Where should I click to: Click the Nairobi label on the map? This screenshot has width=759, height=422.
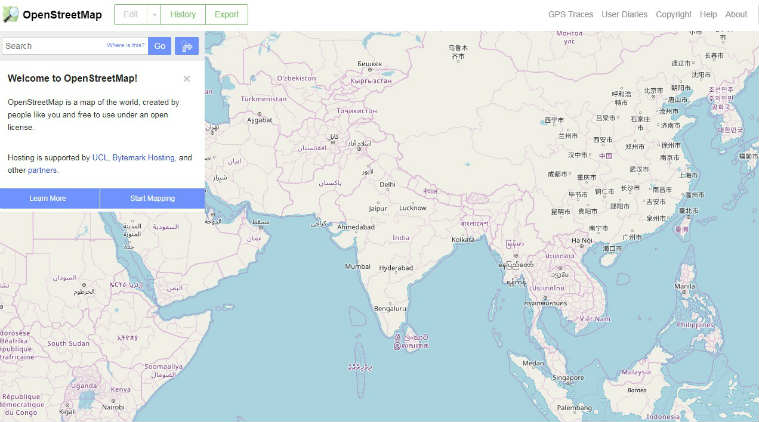tap(113, 407)
